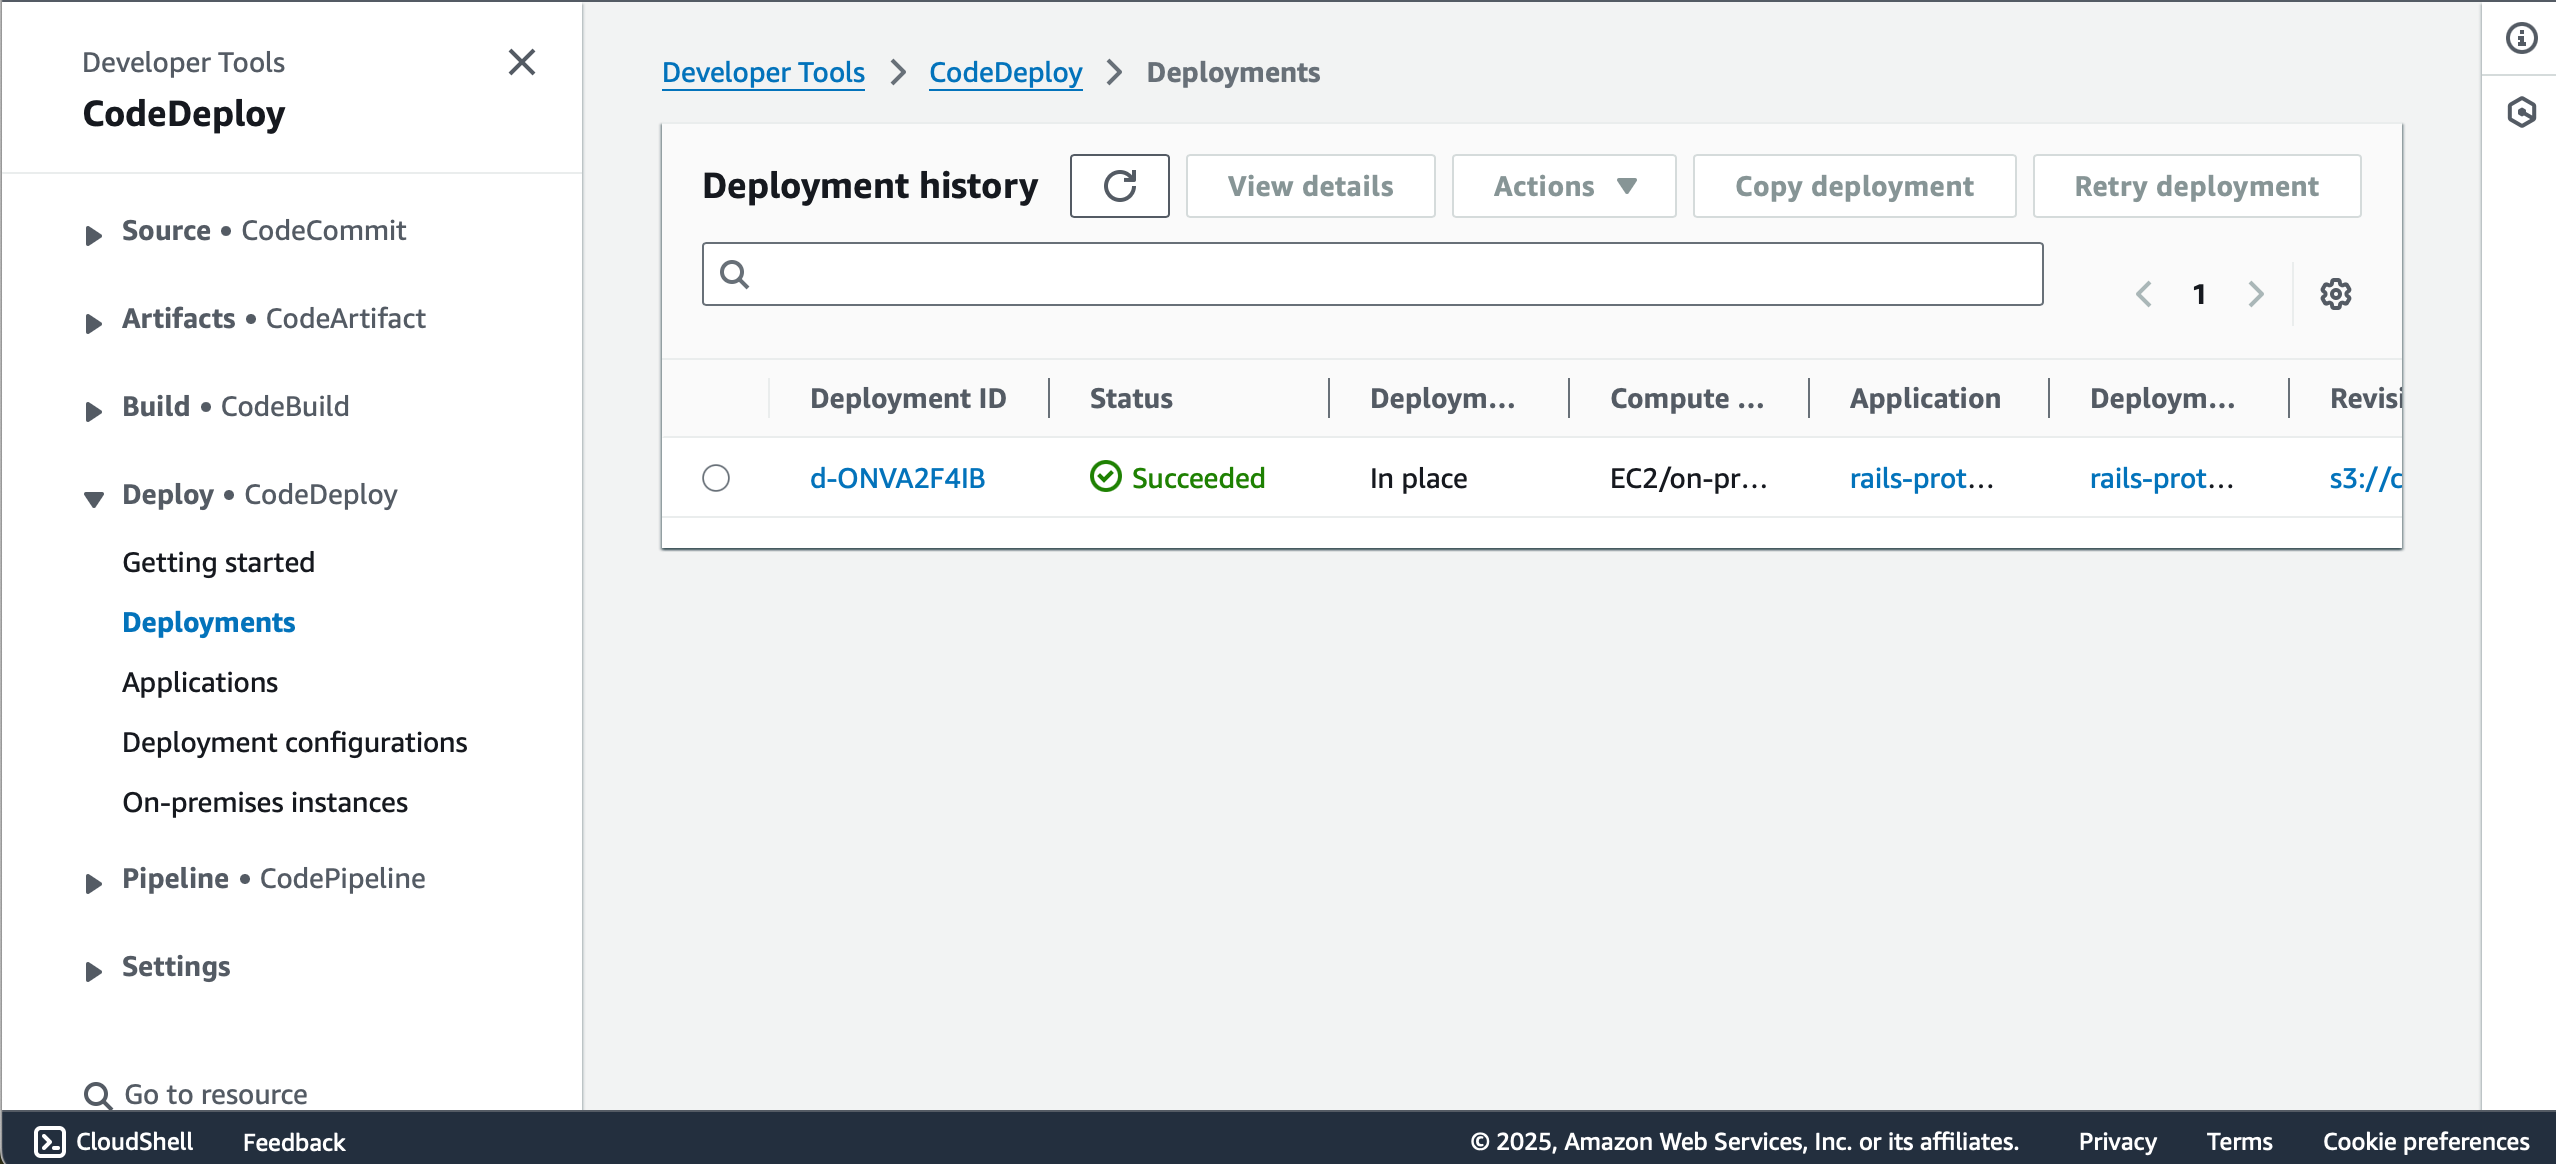Open the hexagon tools panel icon

(2521, 111)
